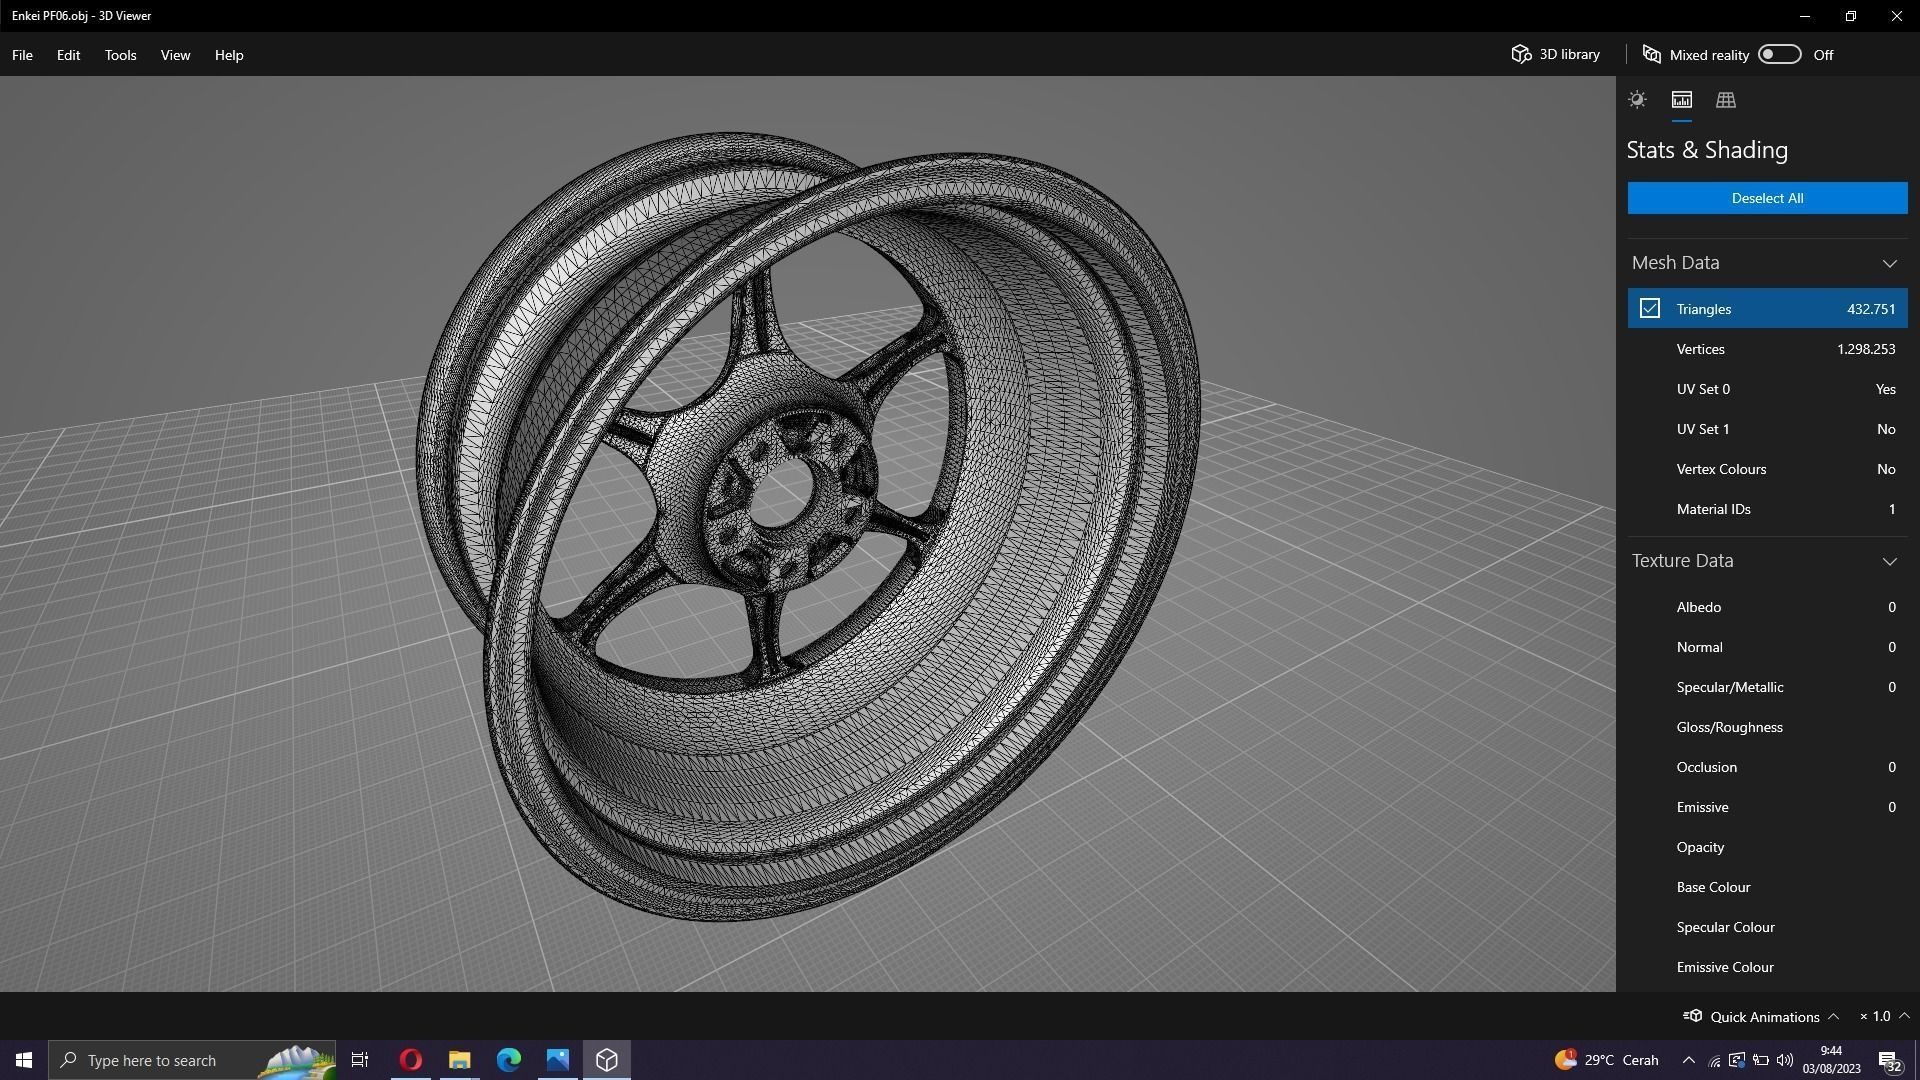
Task: Select the Stats & Shading panel icon
Action: [1681, 100]
